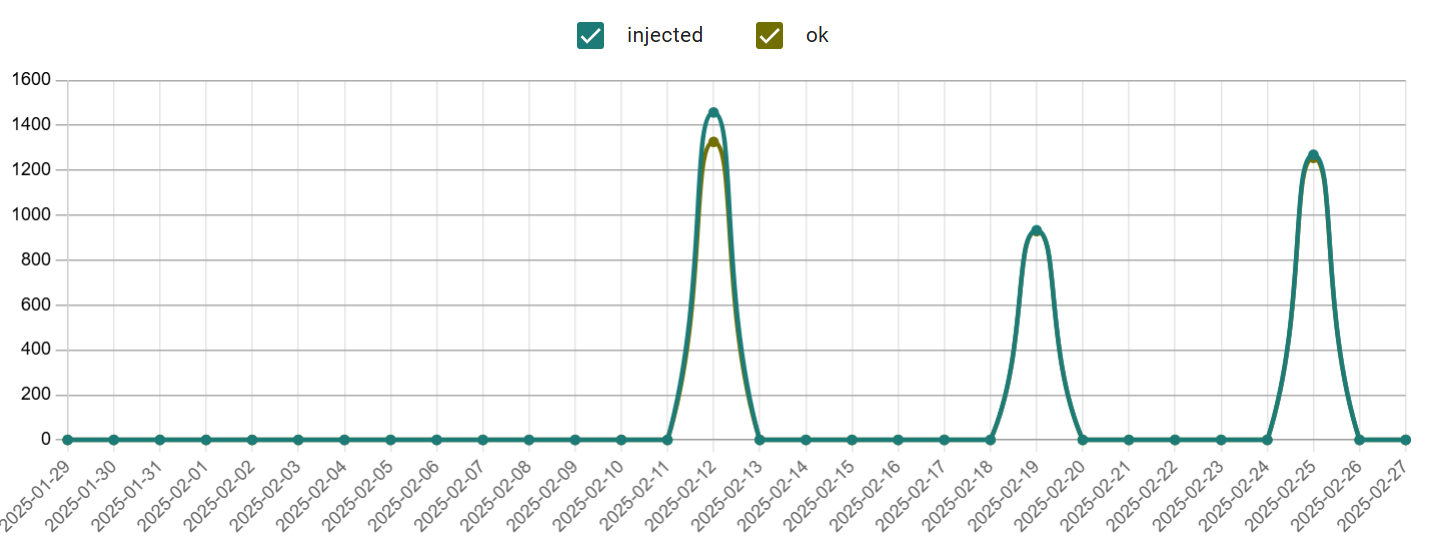1439x548 pixels.
Task: Click the data point on 2025-02-18
Action: click(990, 440)
